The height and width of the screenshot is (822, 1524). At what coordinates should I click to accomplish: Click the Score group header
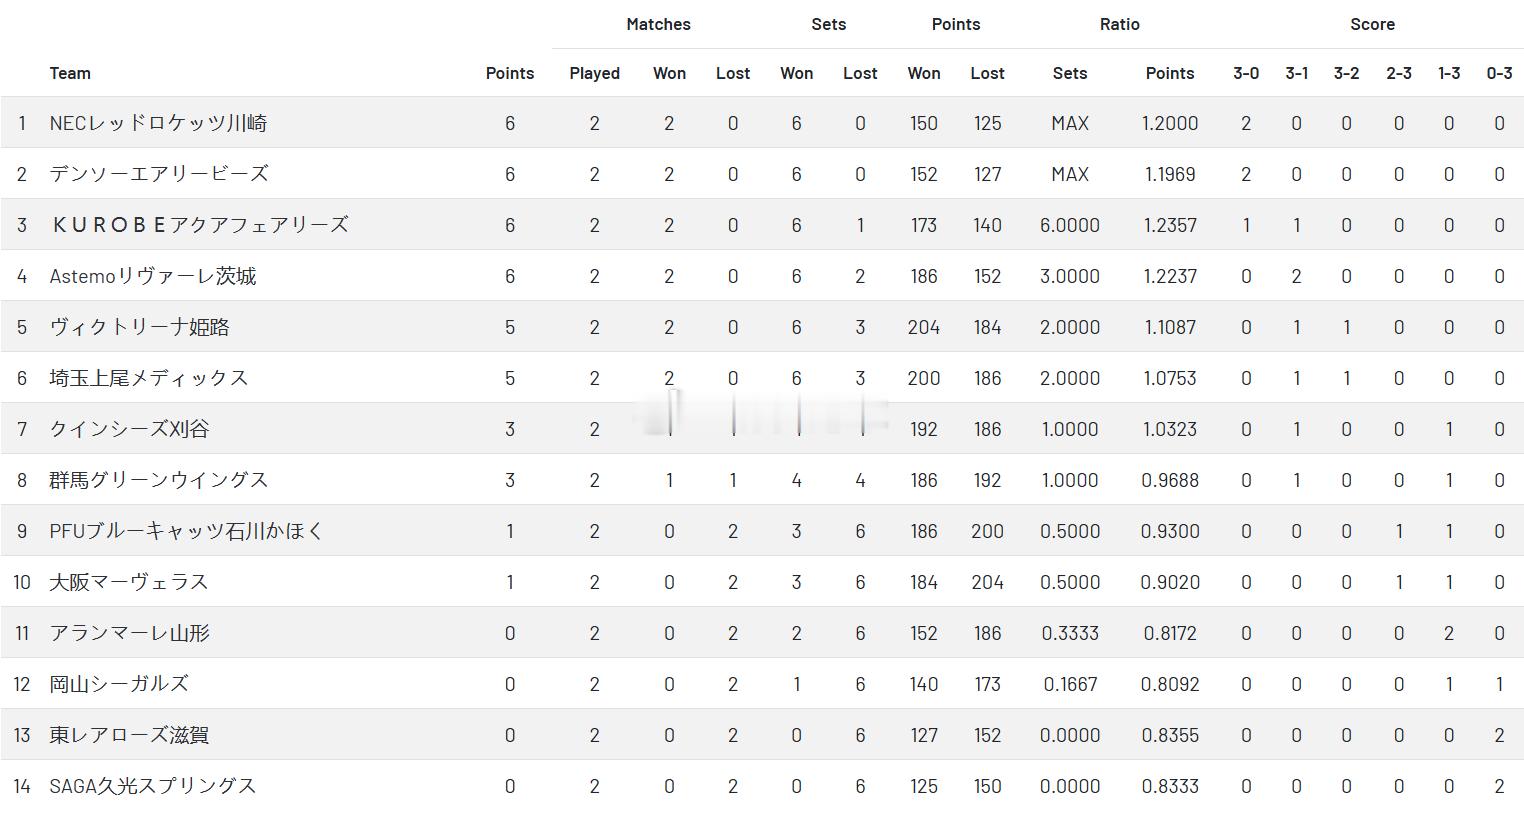pyautogui.click(x=1372, y=24)
